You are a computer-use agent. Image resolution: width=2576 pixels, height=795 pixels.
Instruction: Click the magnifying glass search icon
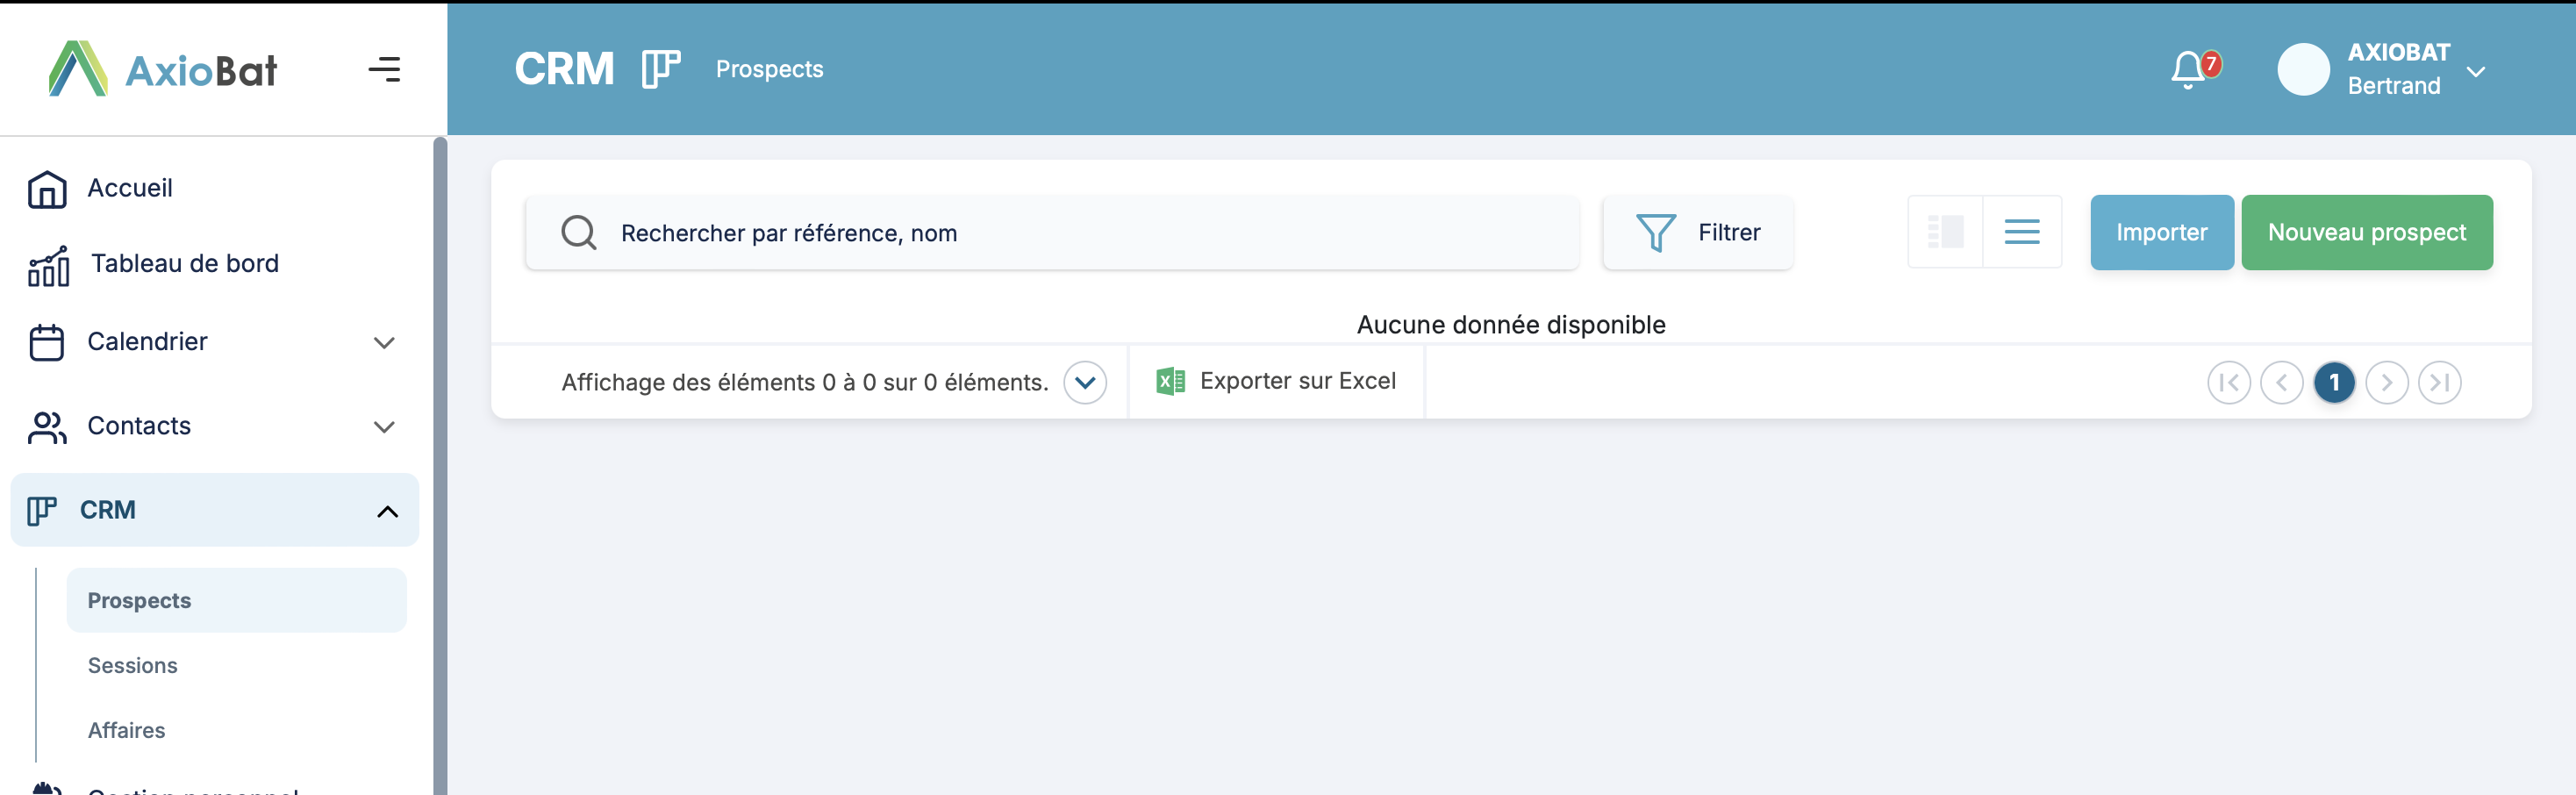click(x=578, y=233)
